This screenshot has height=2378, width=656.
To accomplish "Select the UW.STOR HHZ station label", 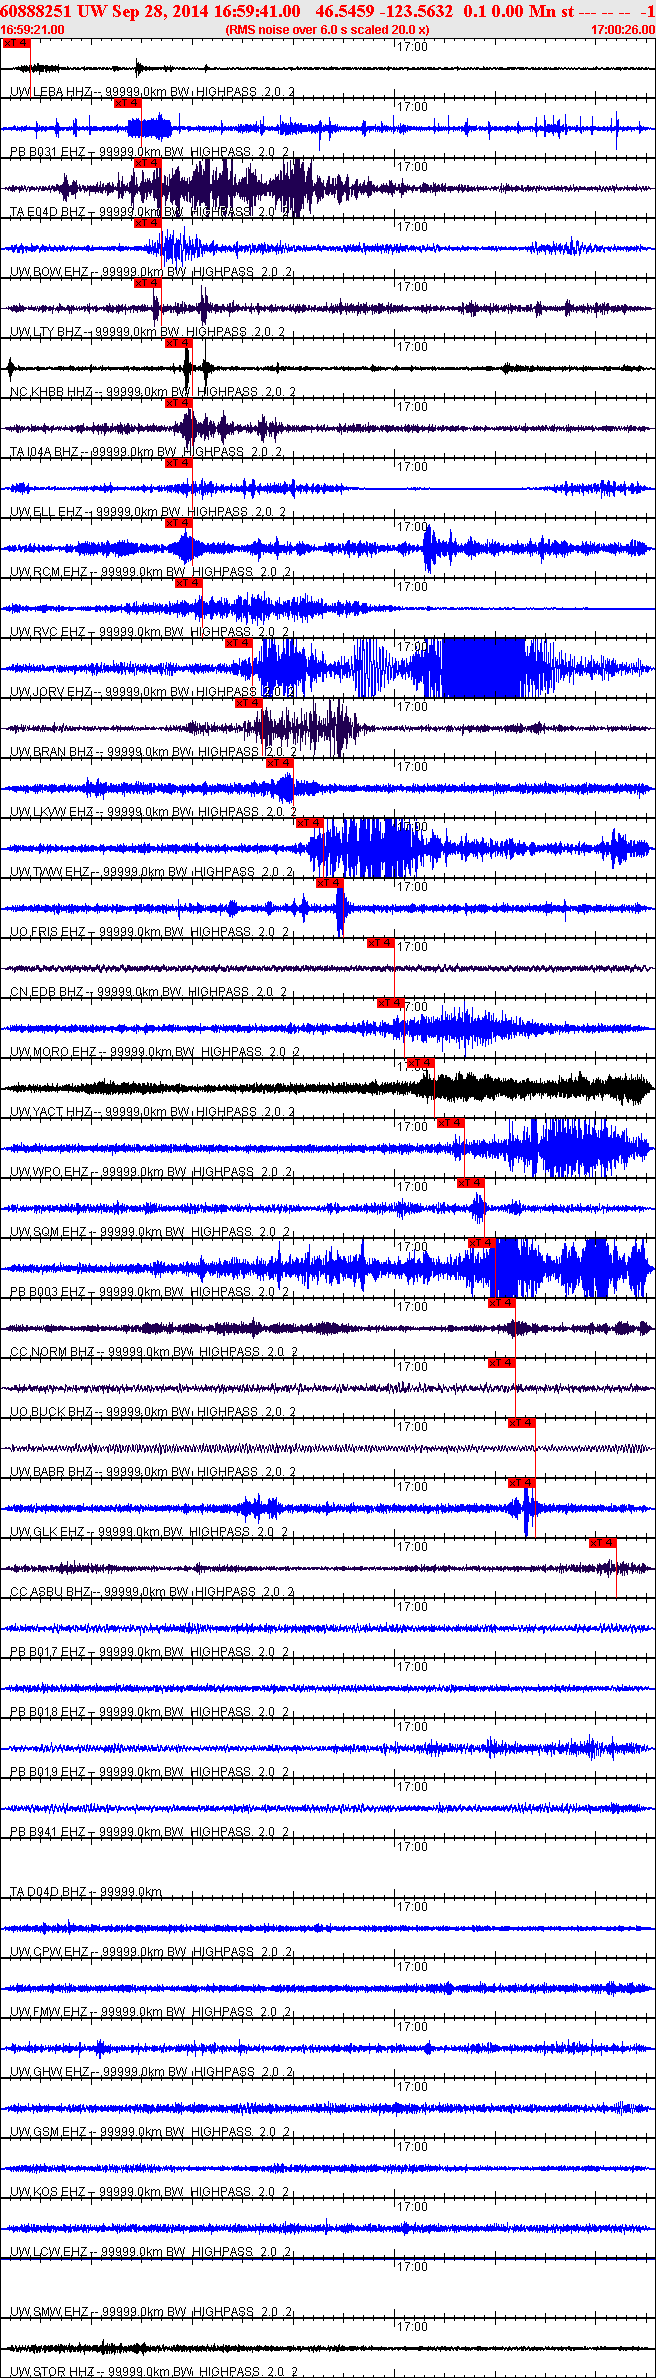I will 52,2372.
